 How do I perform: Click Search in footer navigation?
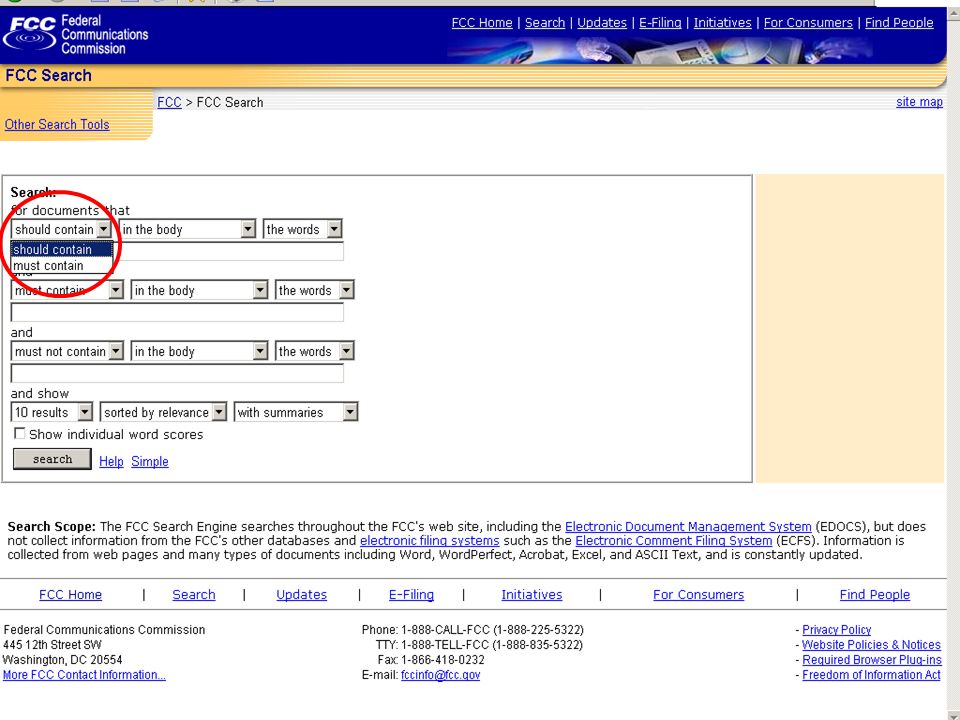[x=193, y=594]
